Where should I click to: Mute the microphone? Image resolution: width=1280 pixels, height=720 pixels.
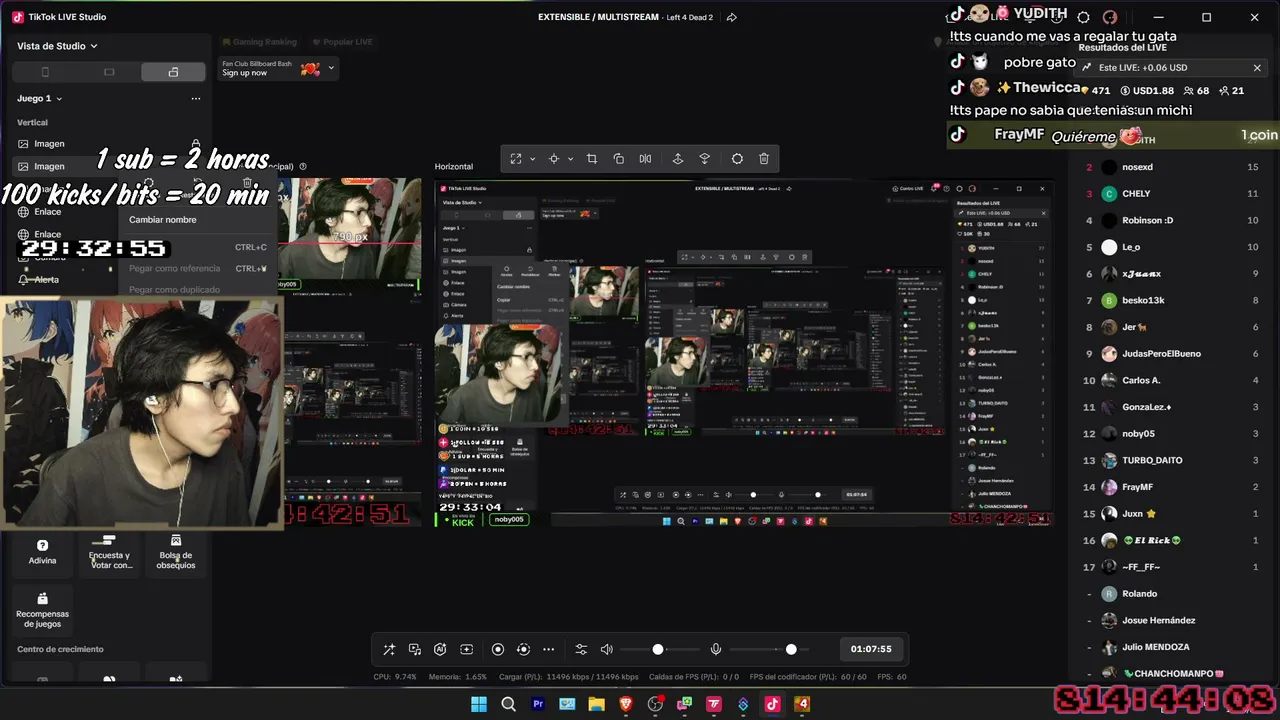[x=716, y=650]
